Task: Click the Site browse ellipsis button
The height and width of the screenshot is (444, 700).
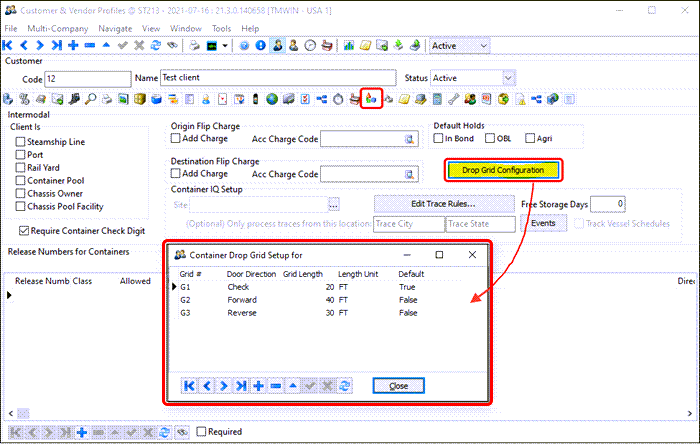Action: tap(334, 204)
